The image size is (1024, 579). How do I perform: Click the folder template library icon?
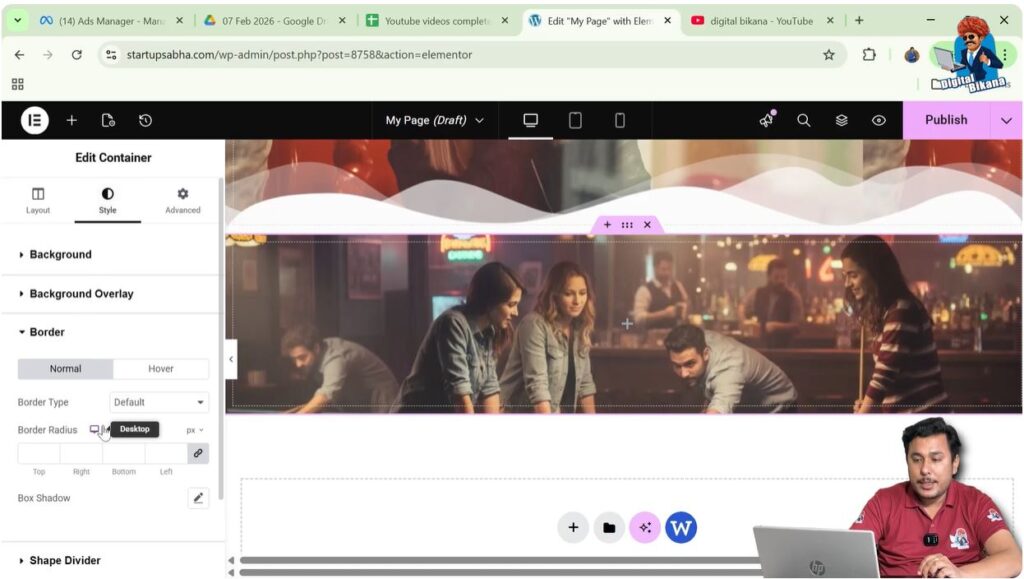608,527
